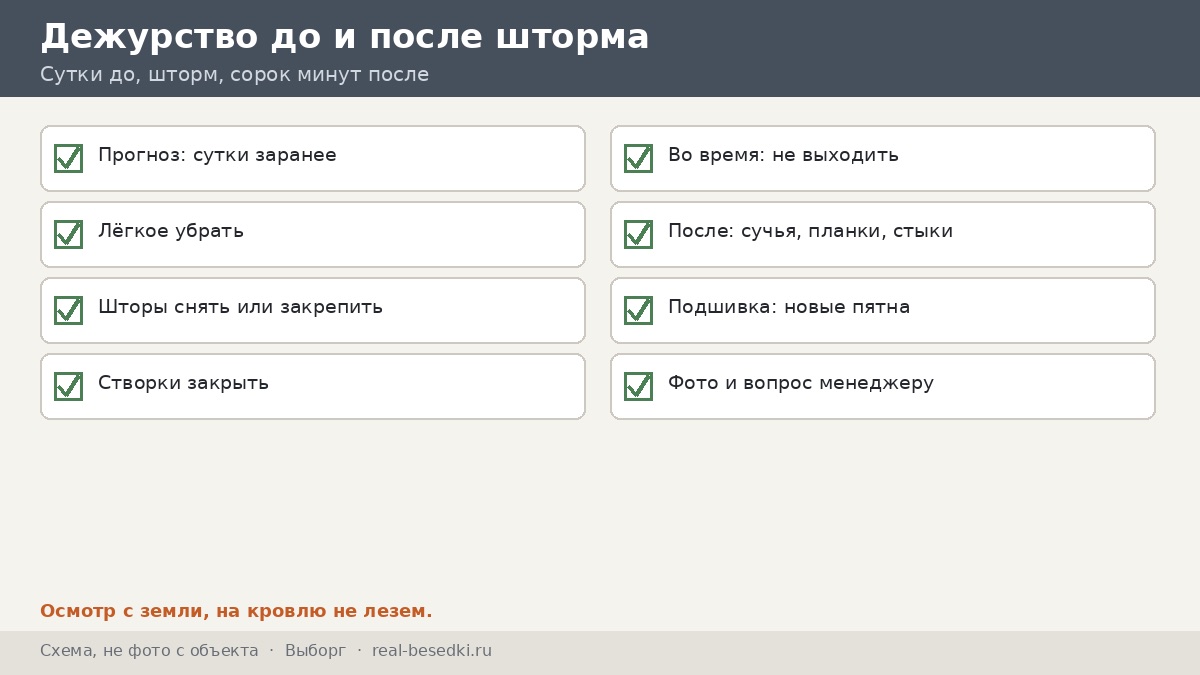Uncheck the "После: сучья, планки, стыки" checkbox
The width and height of the screenshot is (1200, 675).
pyautogui.click(x=638, y=234)
